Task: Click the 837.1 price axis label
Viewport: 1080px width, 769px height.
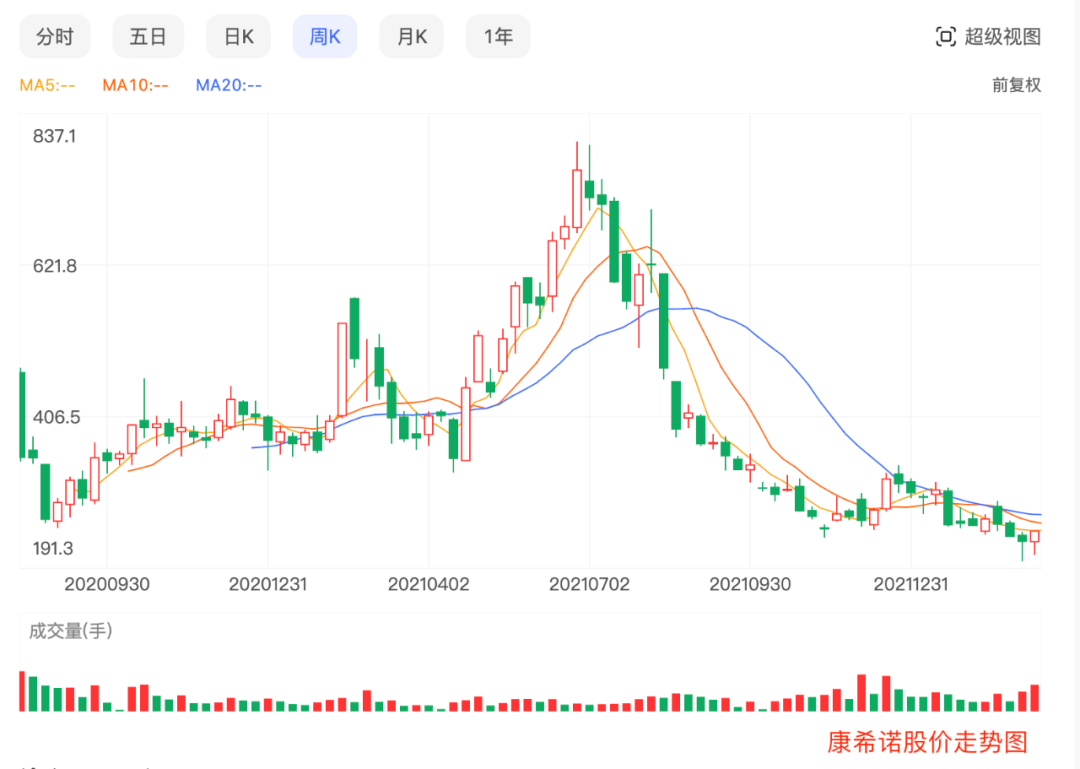Action: (x=54, y=136)
